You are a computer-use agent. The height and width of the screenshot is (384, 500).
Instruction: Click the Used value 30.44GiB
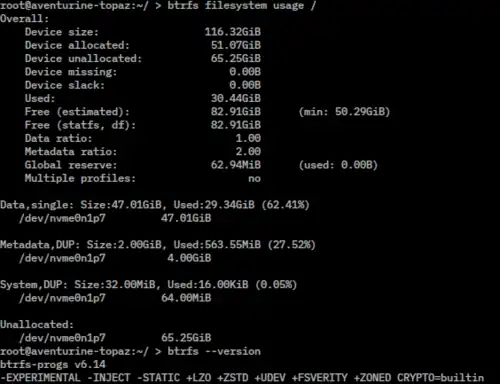click(x=236, y=98)
